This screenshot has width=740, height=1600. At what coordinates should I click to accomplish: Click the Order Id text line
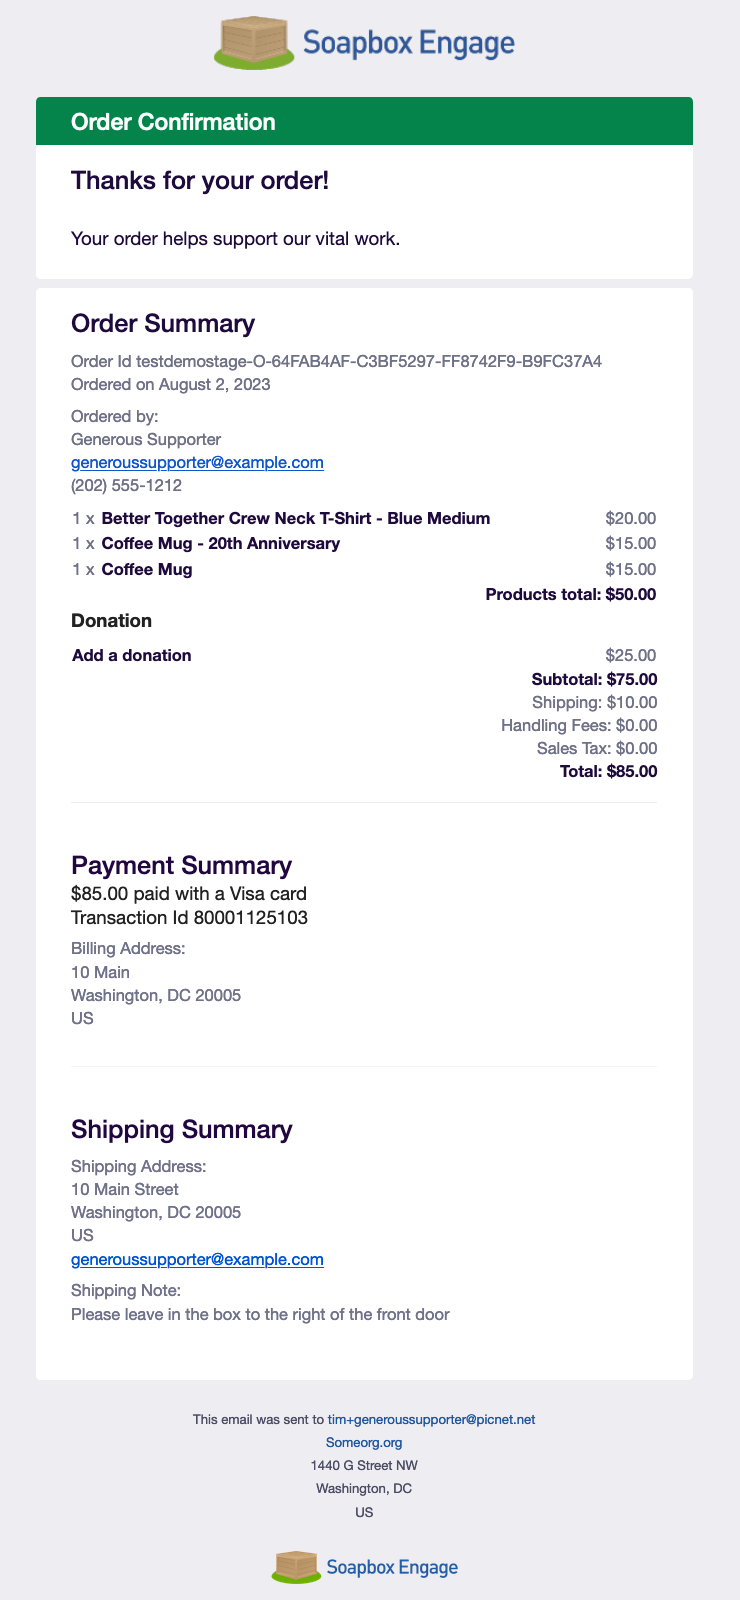coord(336,361)
